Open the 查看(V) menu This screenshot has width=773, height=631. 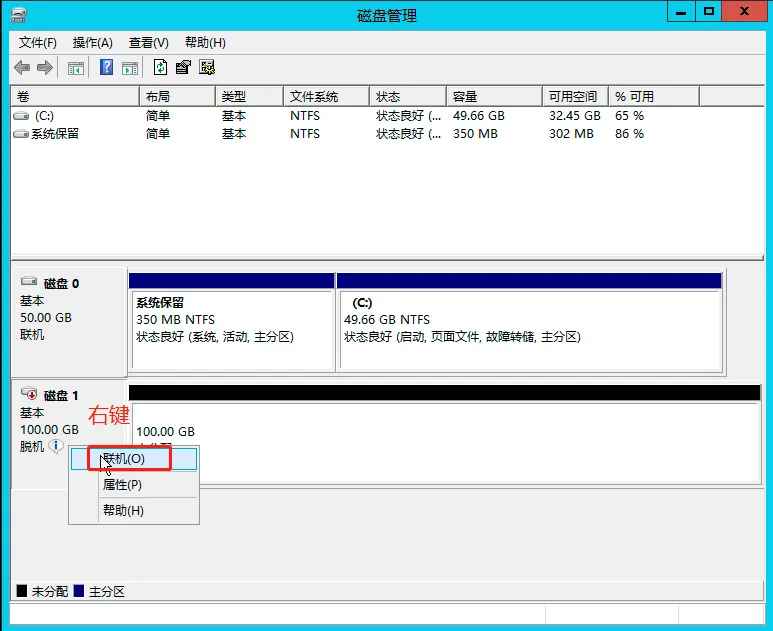[148, 43]
